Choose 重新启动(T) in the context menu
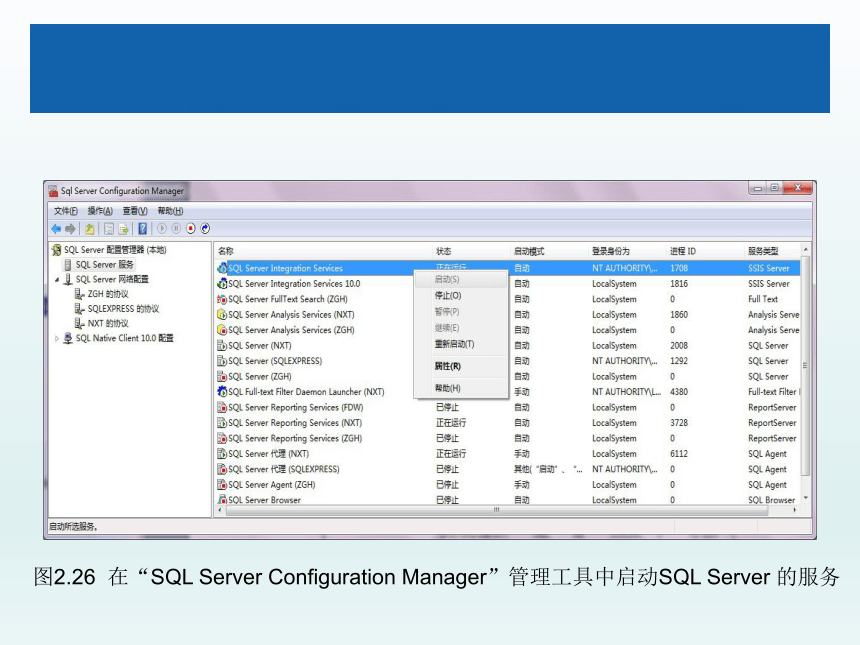 click(x=460, y=344)
